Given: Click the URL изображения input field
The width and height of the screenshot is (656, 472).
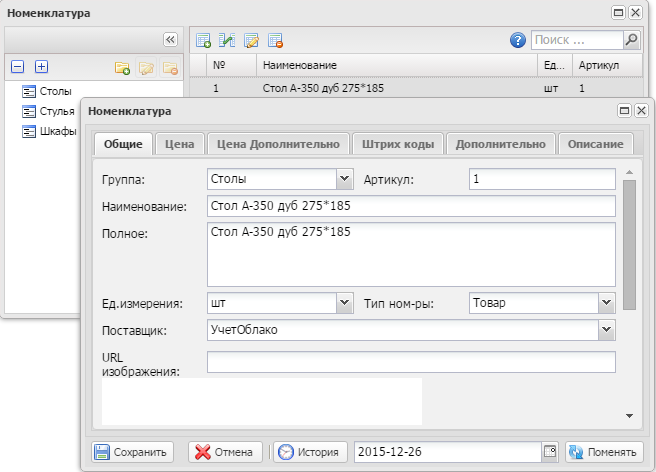Looking at the screenshot, I should click(x=411, y=362).
